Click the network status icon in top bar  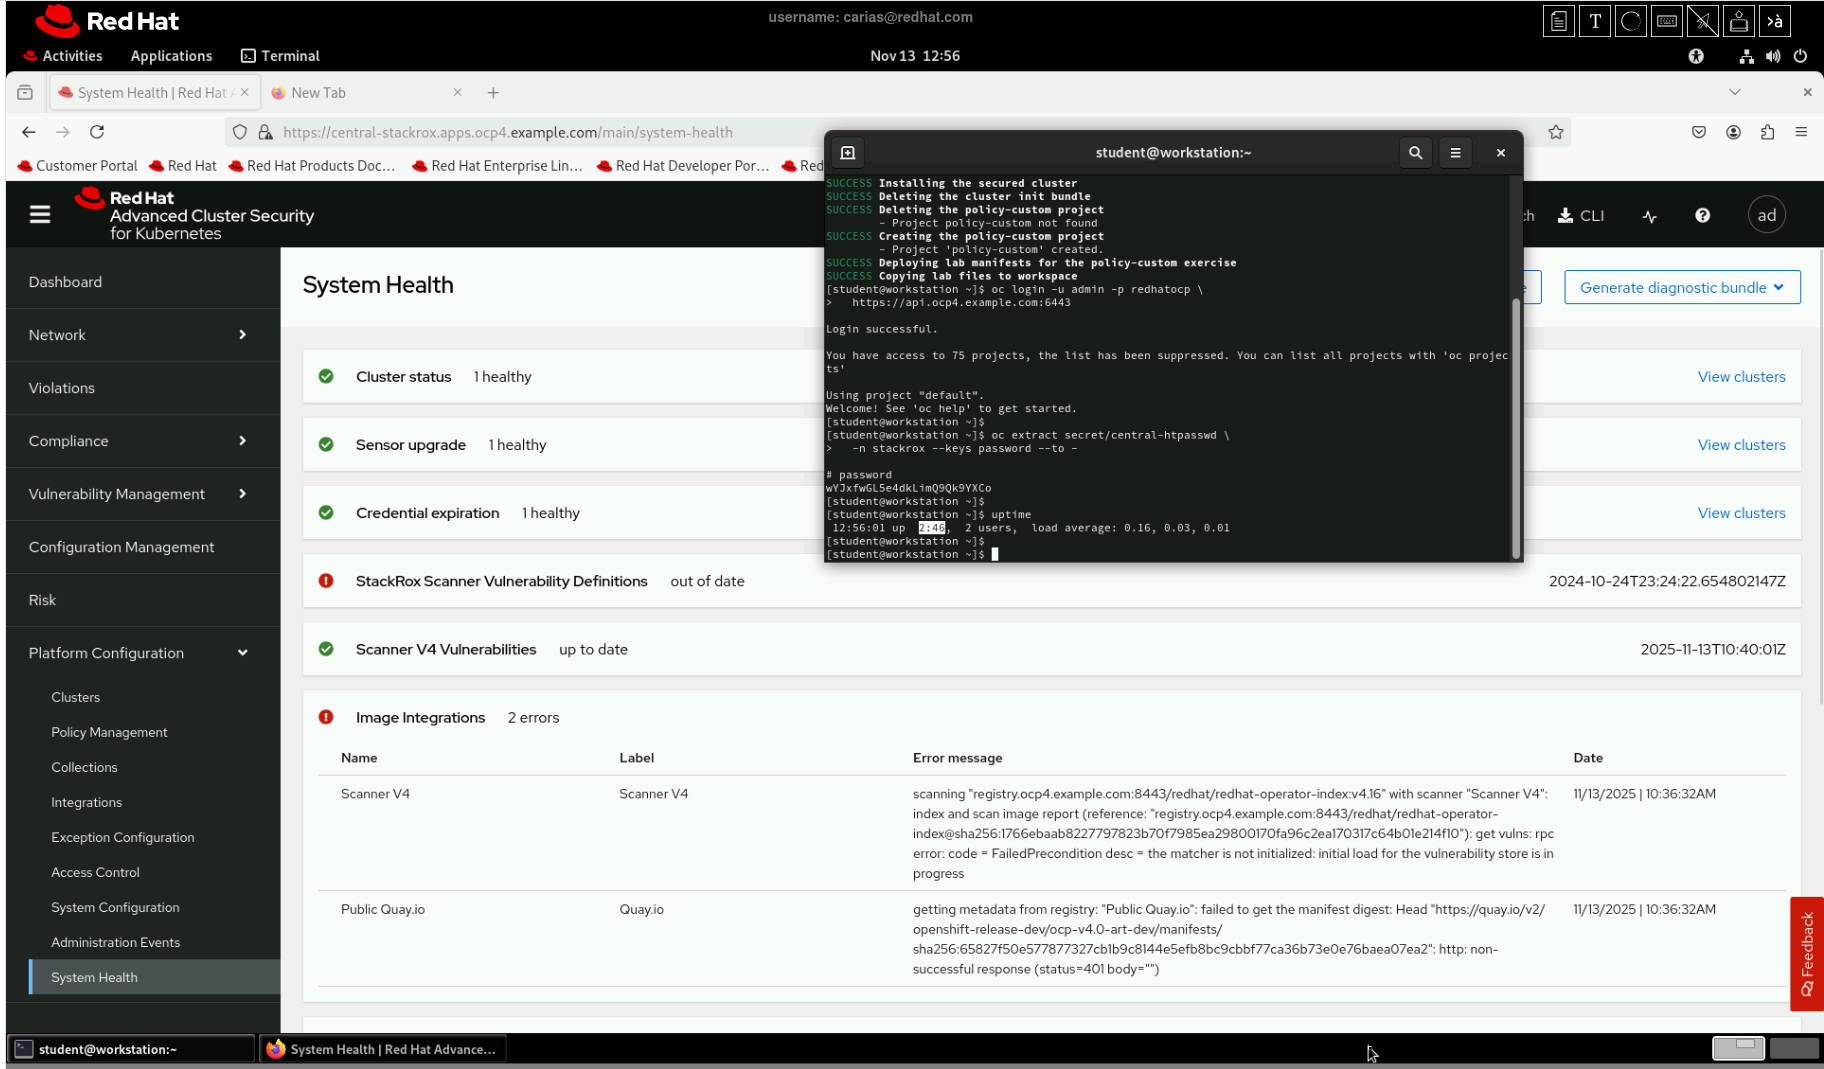(1746, 56)
